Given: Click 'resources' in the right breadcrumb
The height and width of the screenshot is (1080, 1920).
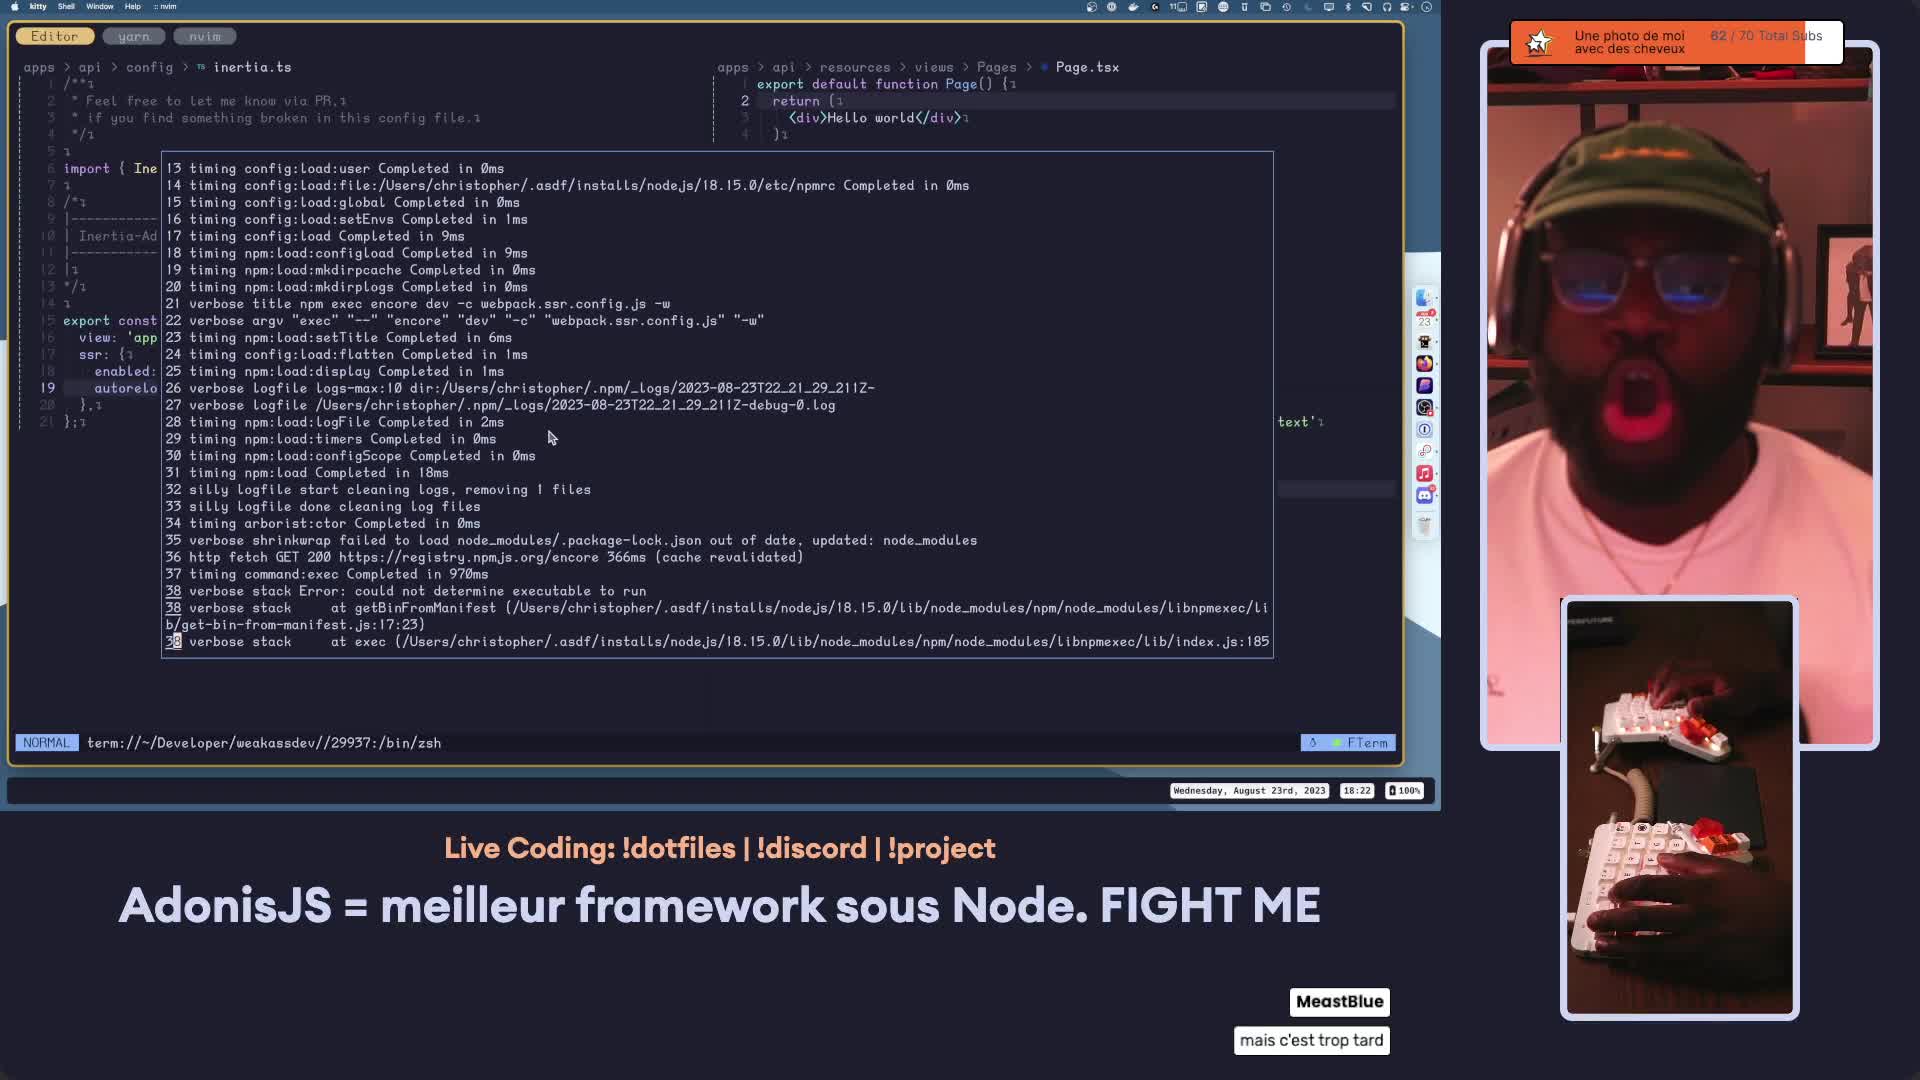Looking at the screenshot, I should [x=854, y=67].
